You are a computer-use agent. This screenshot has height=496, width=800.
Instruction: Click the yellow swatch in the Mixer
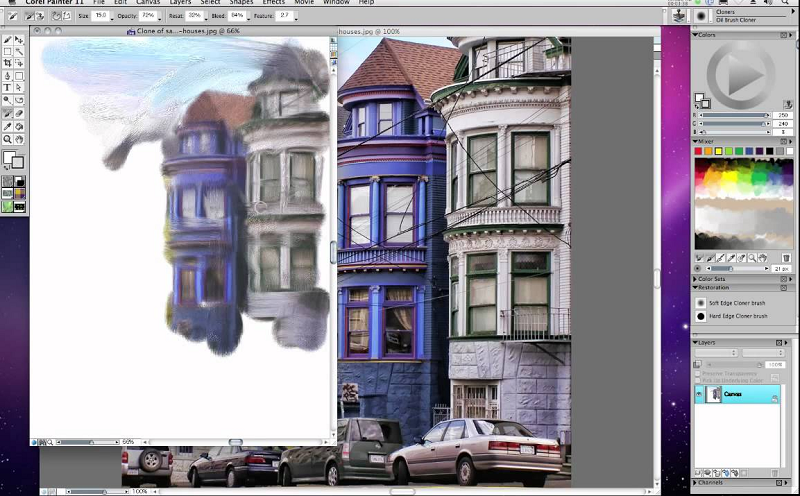(x=720, y=151)
